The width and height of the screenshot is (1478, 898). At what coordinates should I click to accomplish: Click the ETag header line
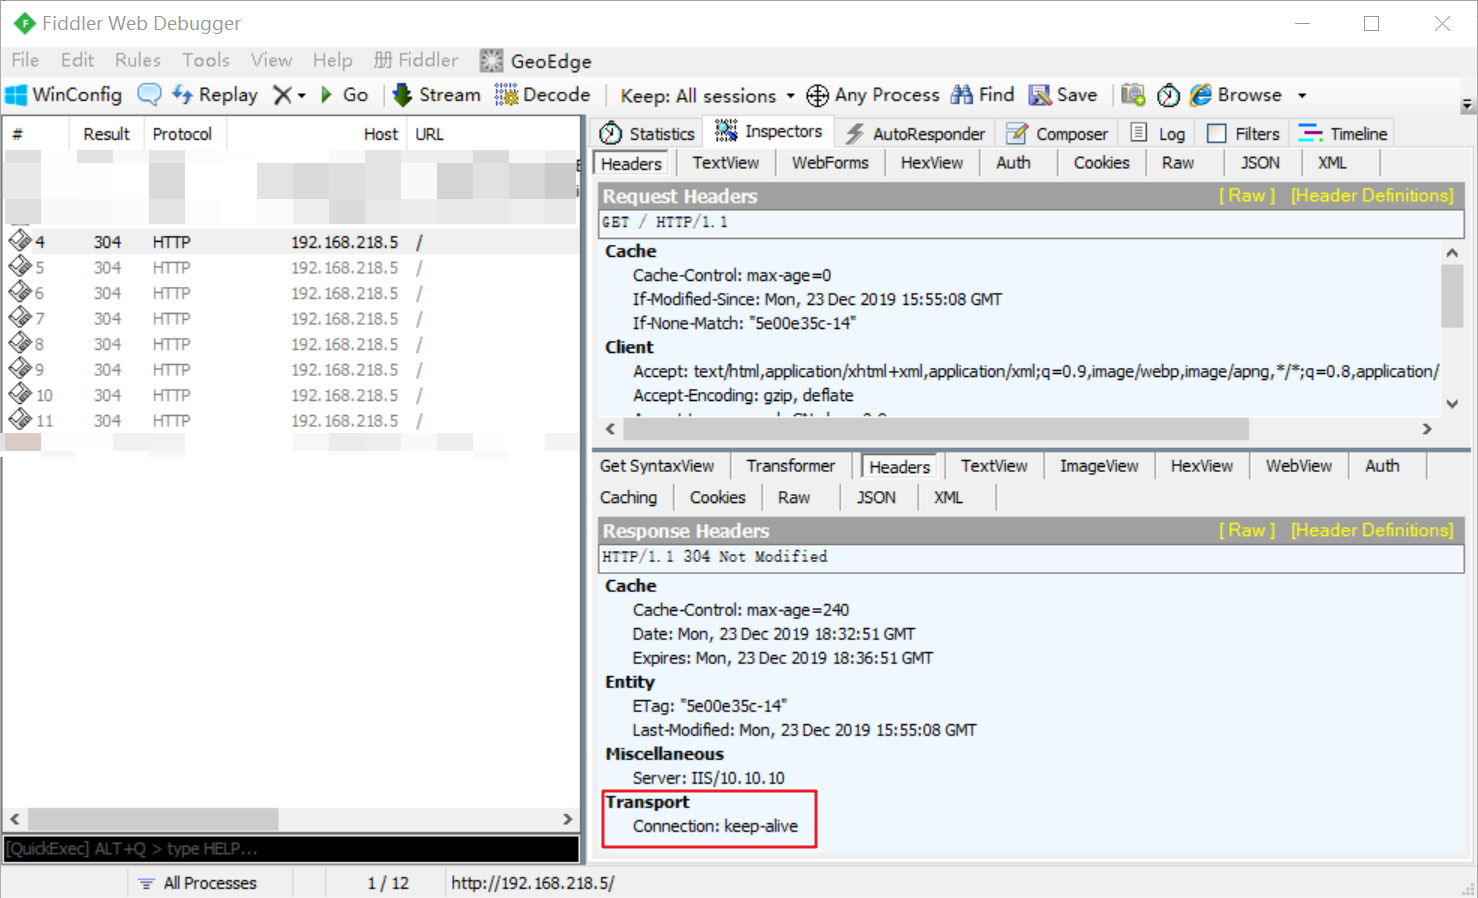[709, 706]
